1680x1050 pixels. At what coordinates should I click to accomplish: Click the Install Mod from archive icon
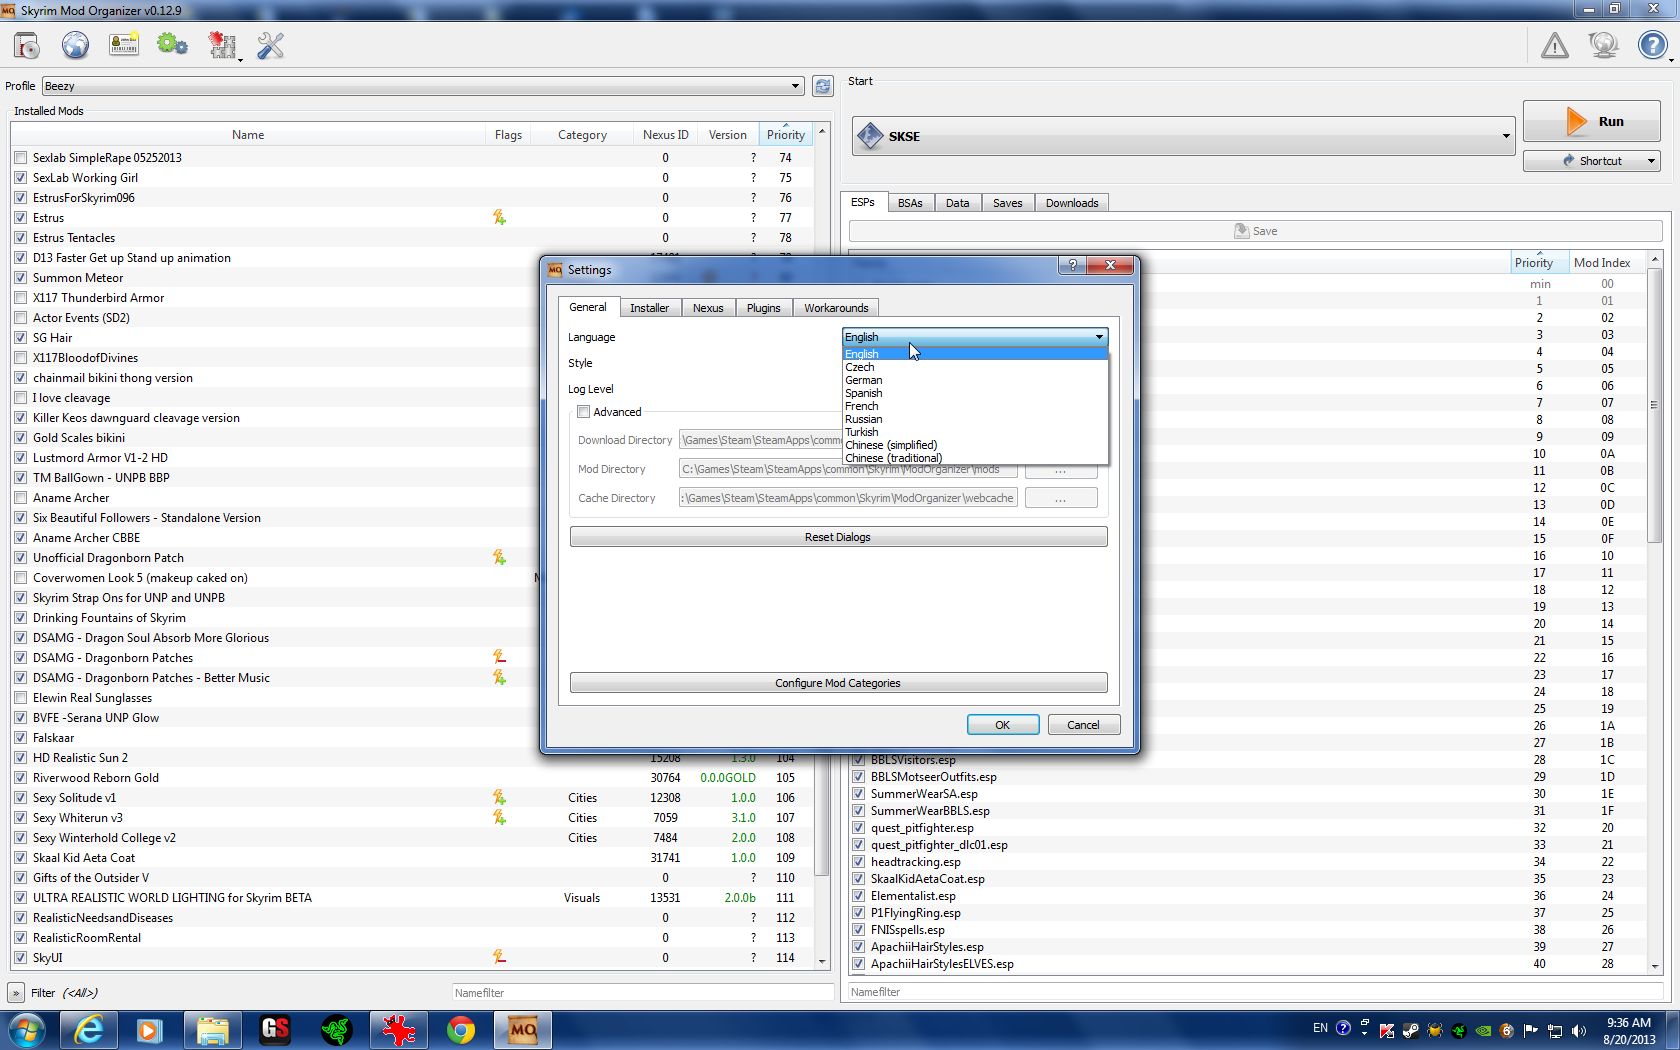click(x=27, y=46)
